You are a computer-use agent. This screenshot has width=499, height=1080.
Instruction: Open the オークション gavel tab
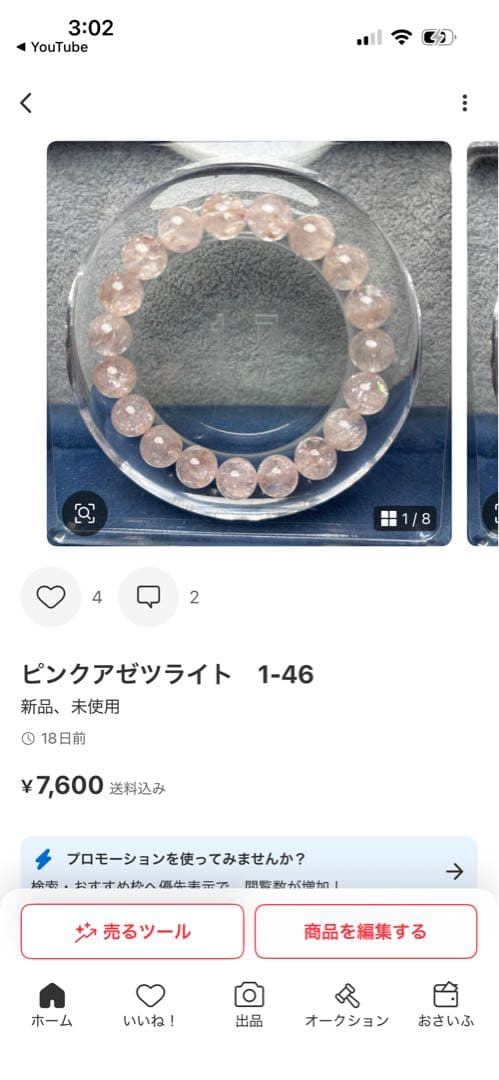click(x=347, y=1006)
